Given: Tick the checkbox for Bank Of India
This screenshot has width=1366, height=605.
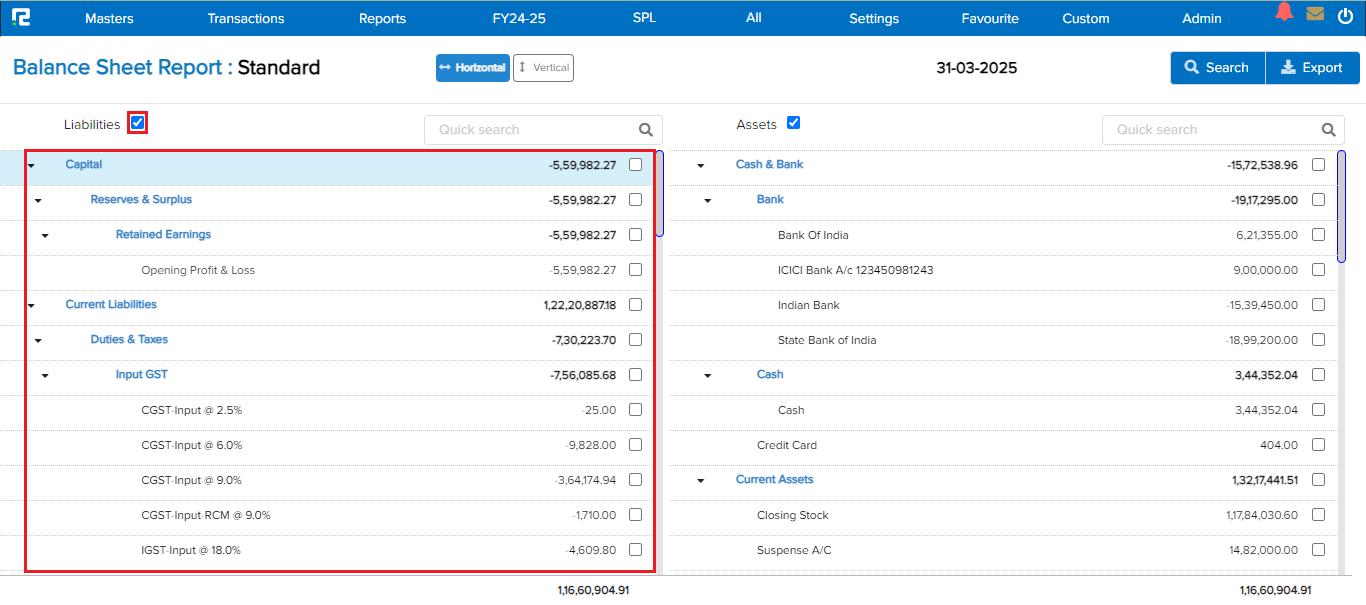Looking at the screenshot, I should (x=1318, y=235).
